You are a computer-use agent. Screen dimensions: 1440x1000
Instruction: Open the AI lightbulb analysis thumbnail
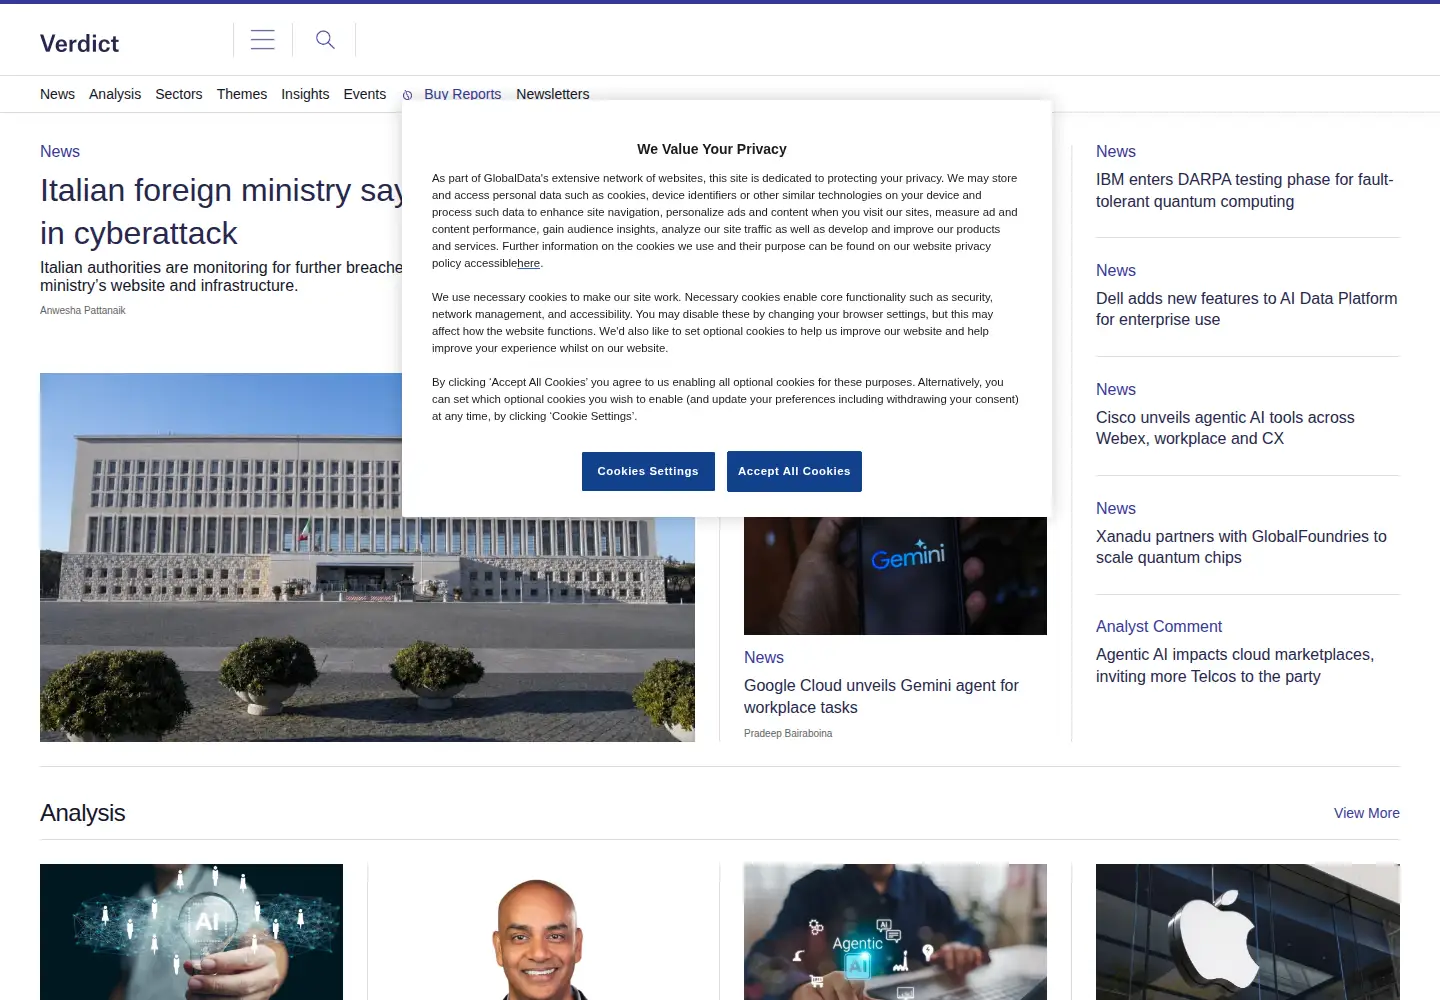point(191,932)
